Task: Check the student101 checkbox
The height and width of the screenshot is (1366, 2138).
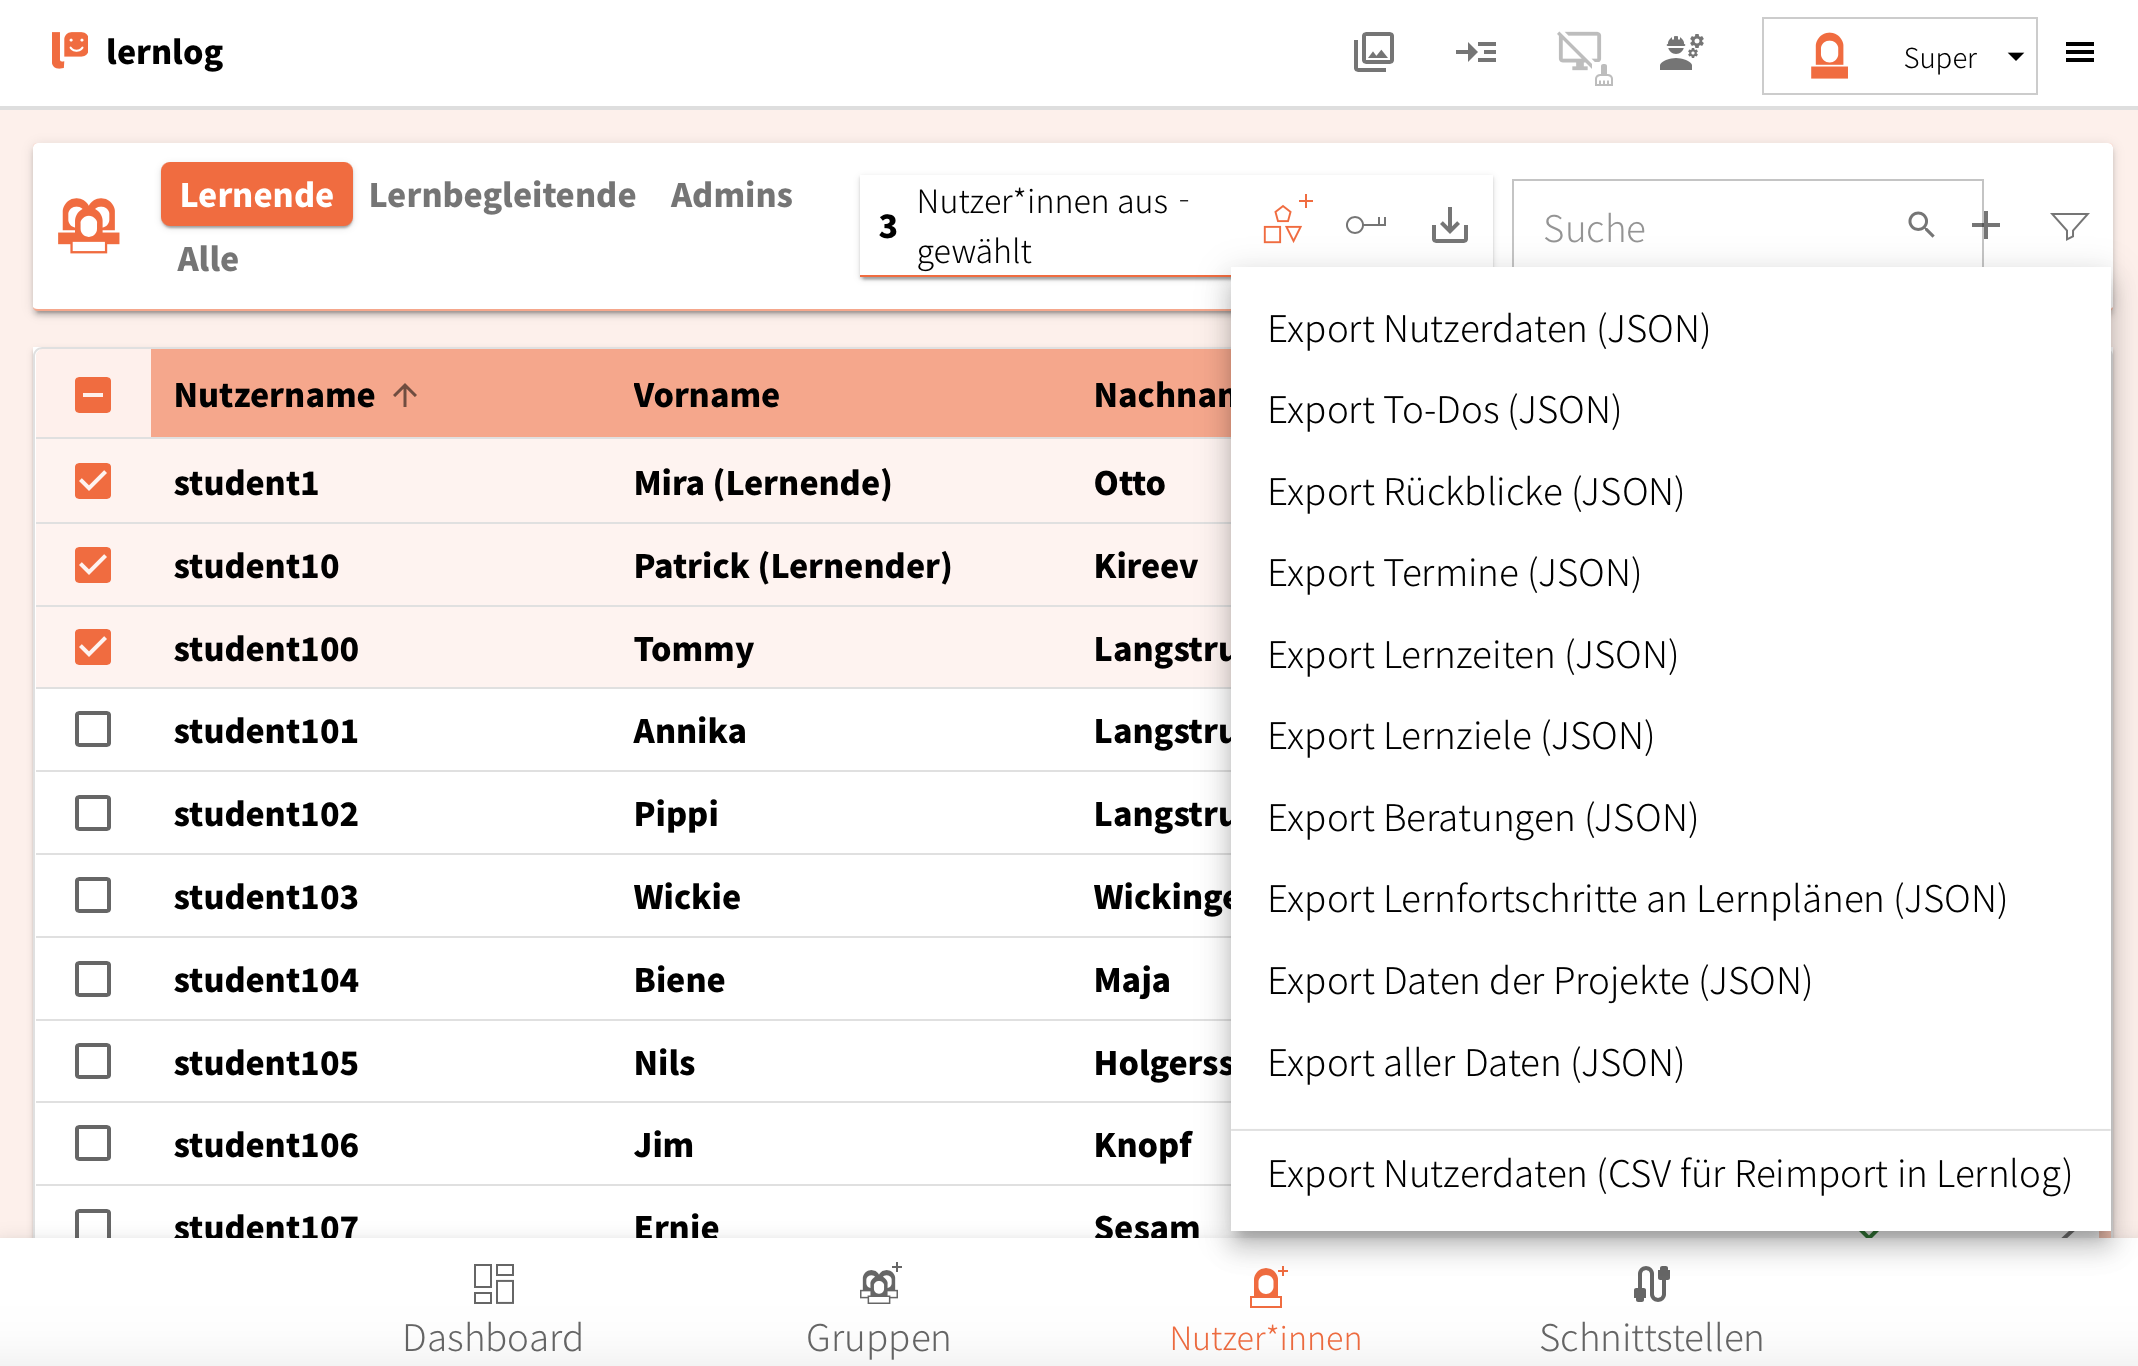Action: (93, 730)
